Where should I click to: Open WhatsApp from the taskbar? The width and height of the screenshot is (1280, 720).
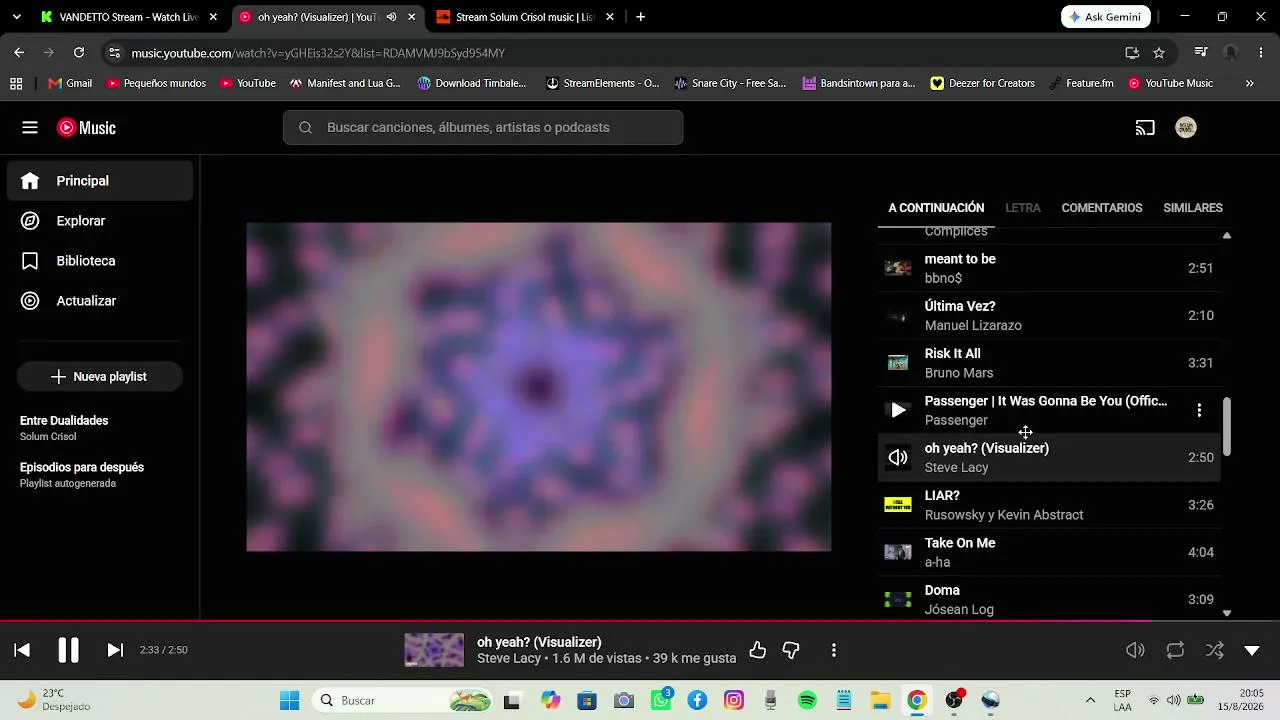point(661,700)
